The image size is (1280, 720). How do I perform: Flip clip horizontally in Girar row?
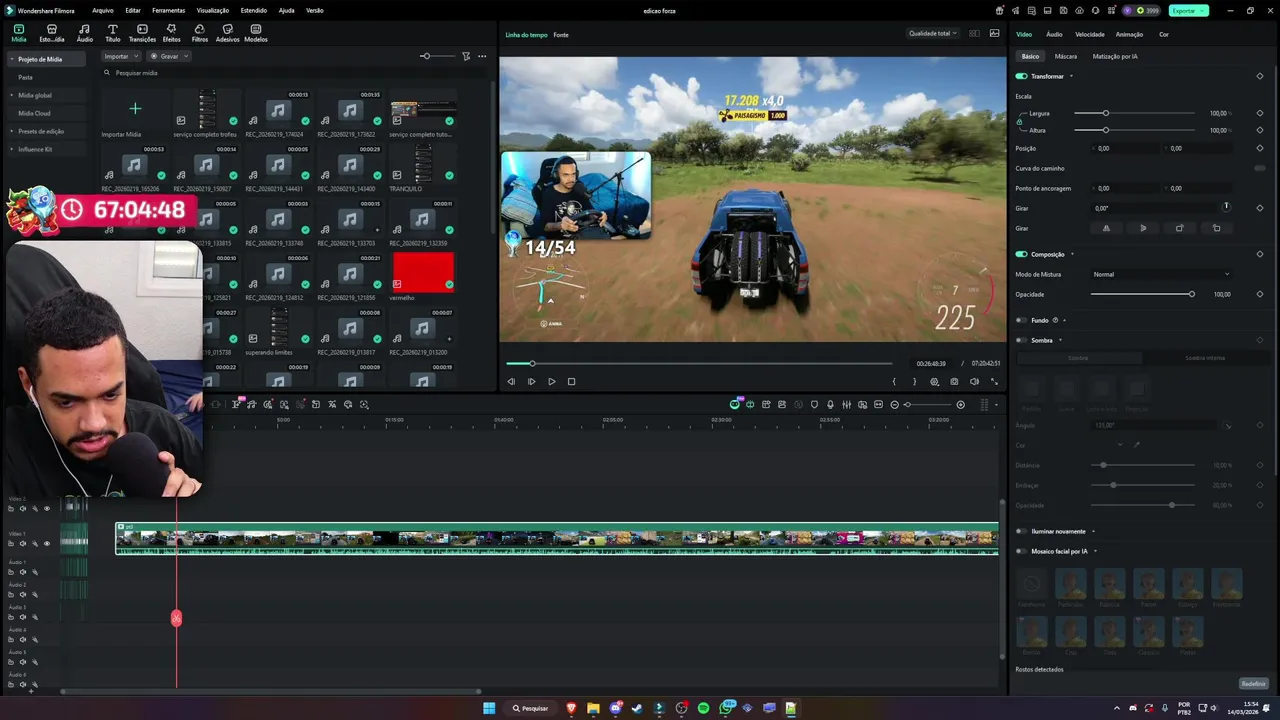coord(1106,228)
